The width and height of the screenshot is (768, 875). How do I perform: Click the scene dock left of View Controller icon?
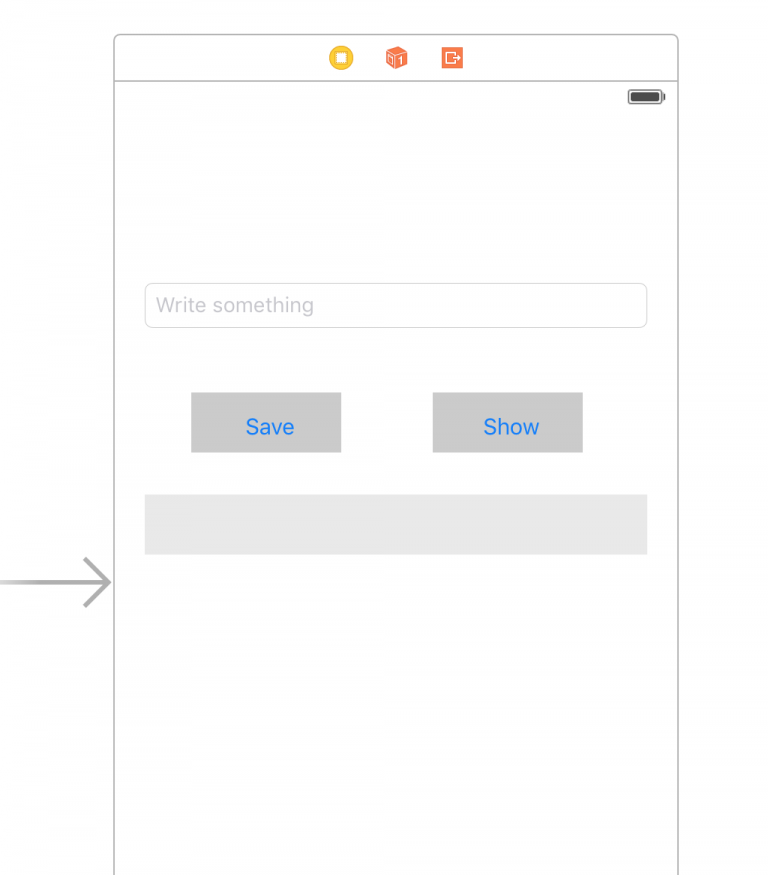pos(220,58)
